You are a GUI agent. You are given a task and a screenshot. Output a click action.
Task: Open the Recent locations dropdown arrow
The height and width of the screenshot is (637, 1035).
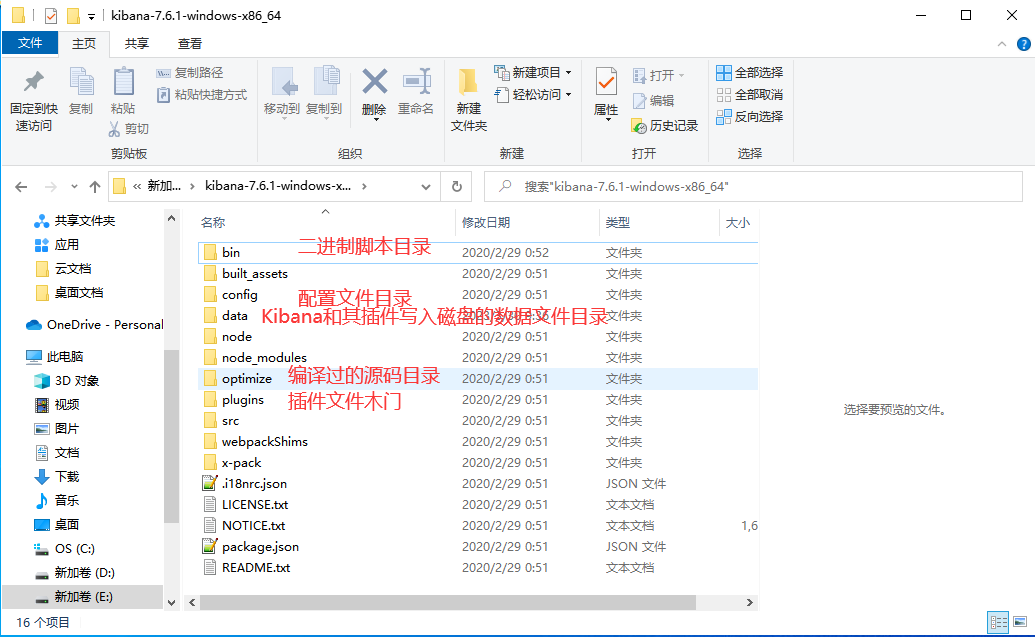click(x=75, y=187)
